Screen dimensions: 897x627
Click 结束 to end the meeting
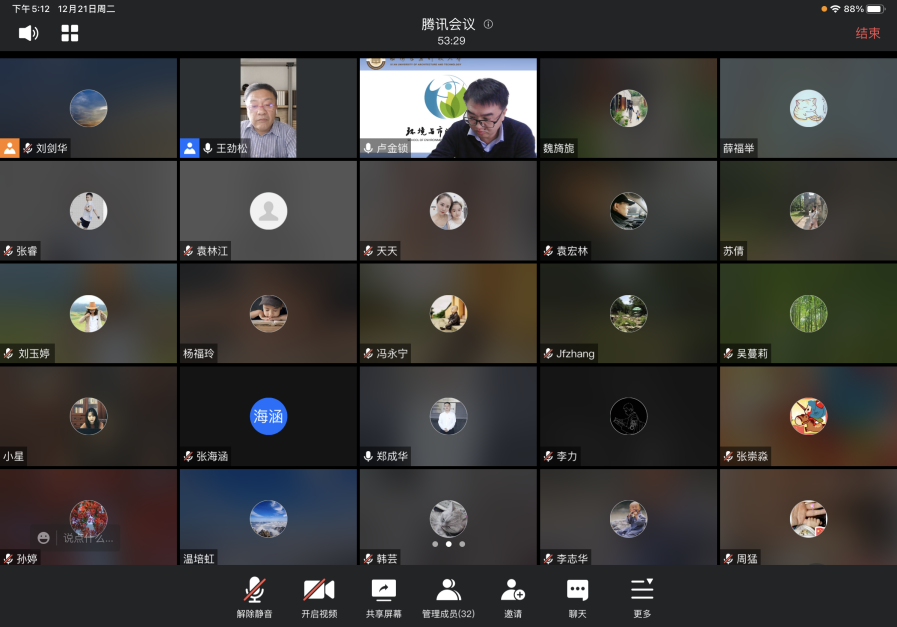[x=867, y=33]
